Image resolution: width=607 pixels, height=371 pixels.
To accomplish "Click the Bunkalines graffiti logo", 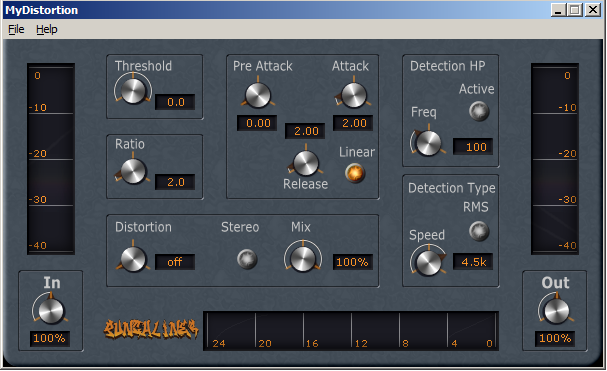I will pyautogui.click(x=151, y=329).
